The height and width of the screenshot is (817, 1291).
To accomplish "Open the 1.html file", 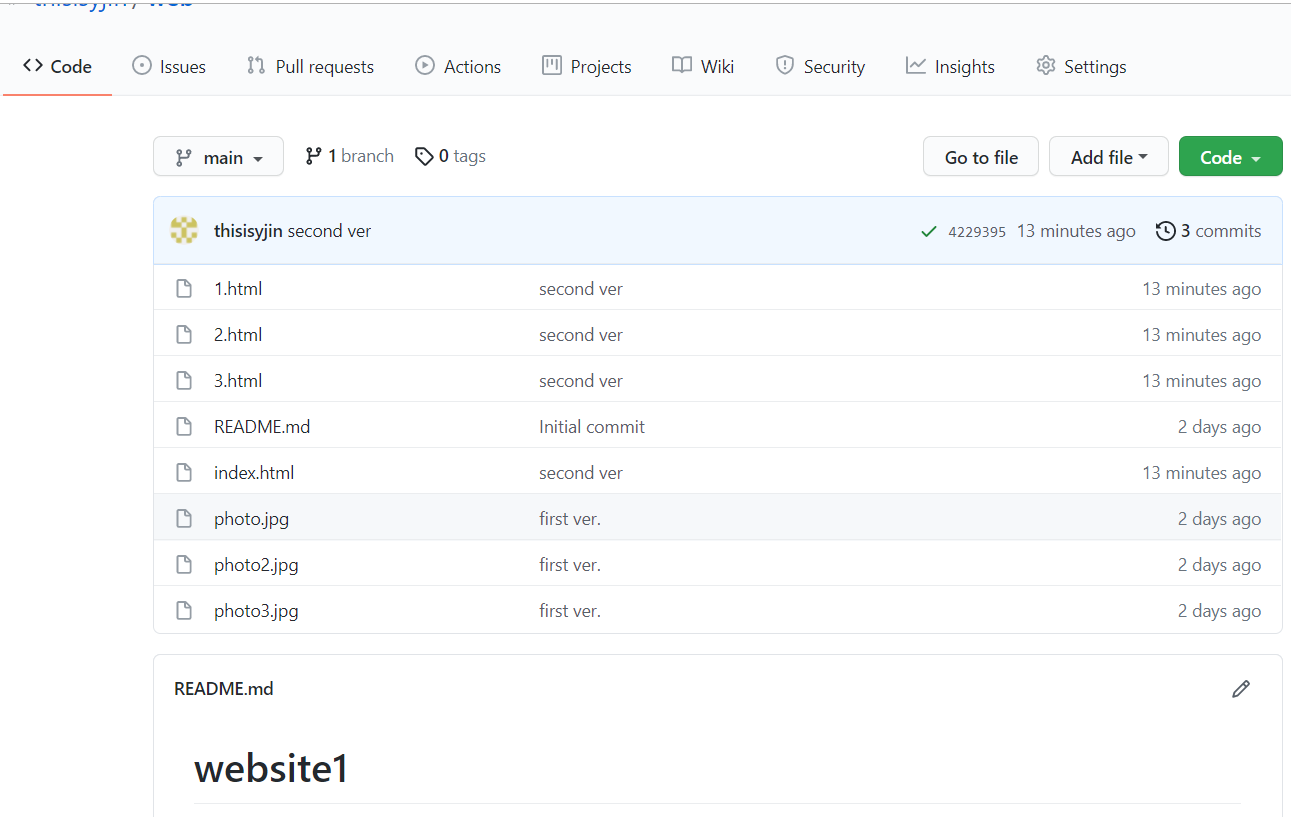I will (x=238, y=289).
